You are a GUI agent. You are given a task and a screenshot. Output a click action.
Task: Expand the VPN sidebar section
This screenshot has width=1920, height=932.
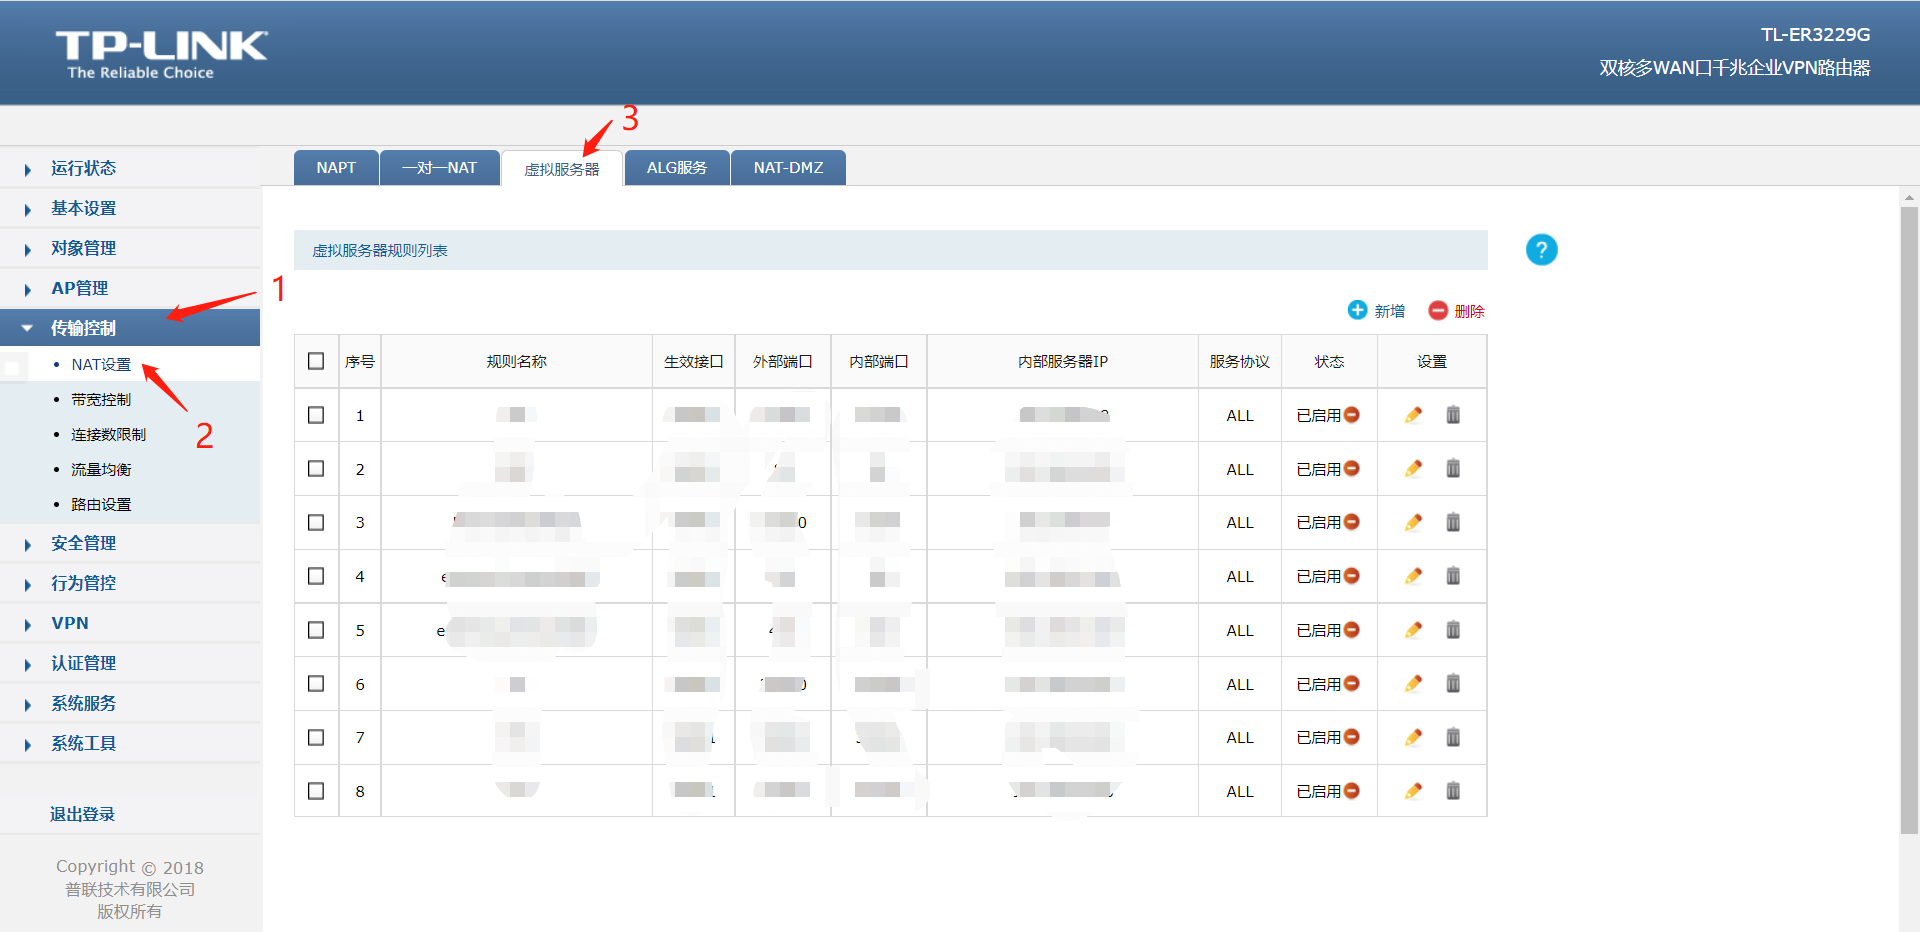(x=70, y=623)
